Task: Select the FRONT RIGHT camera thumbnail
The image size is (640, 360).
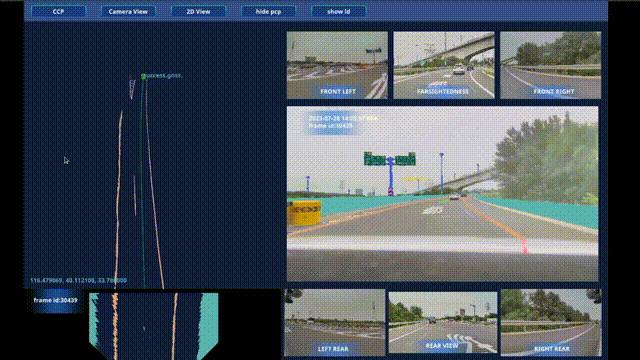Action: click(551, 65)
